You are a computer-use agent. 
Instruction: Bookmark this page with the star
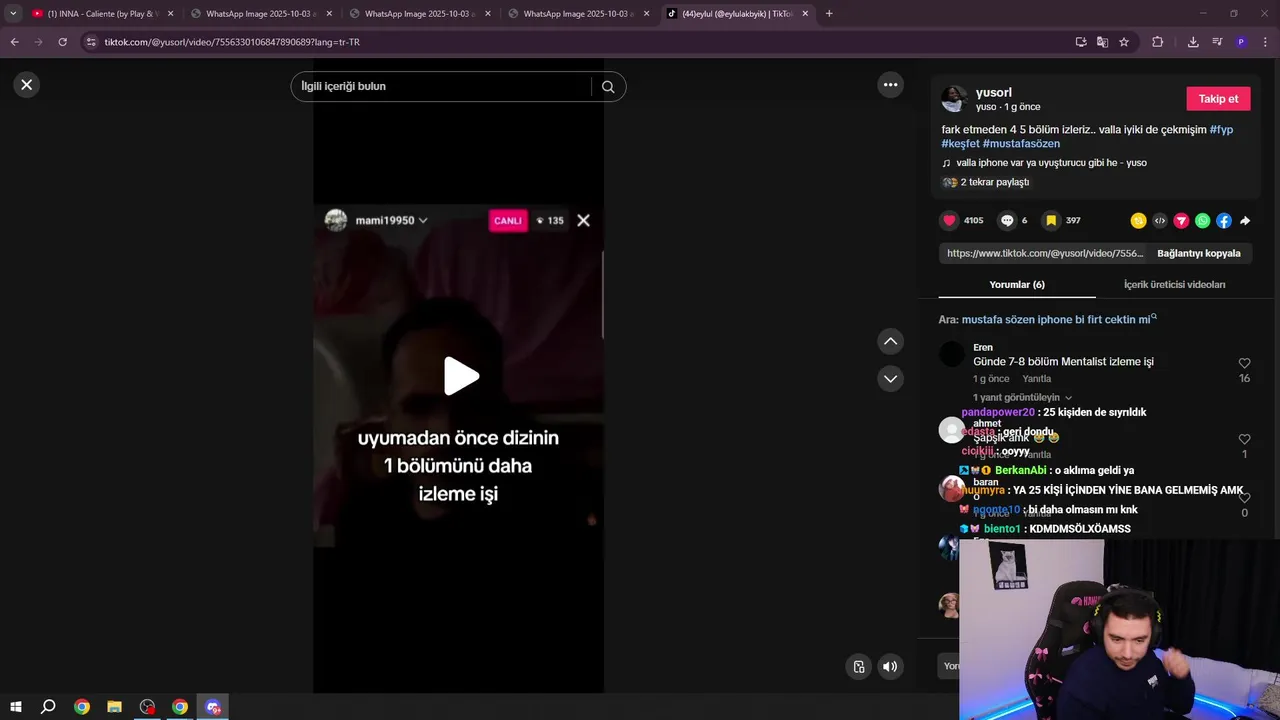[x=1124, y=42]
